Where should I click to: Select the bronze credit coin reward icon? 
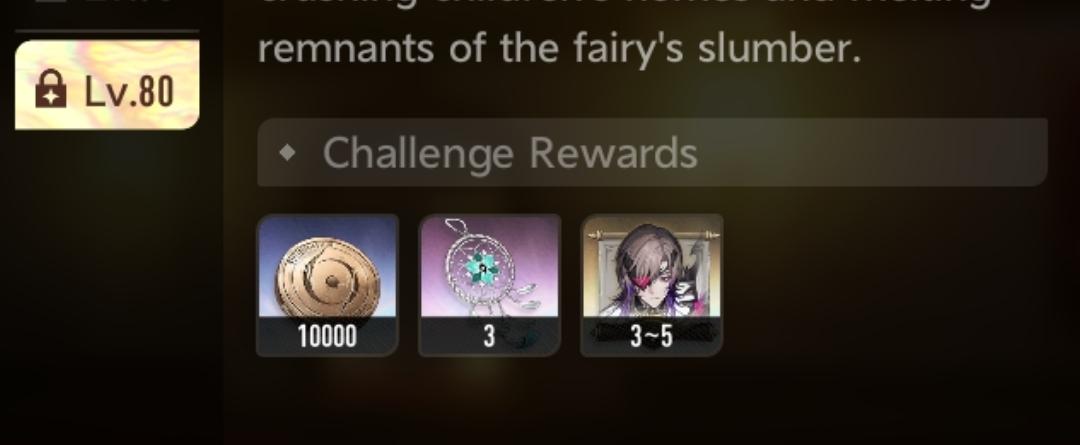(327, 285)
